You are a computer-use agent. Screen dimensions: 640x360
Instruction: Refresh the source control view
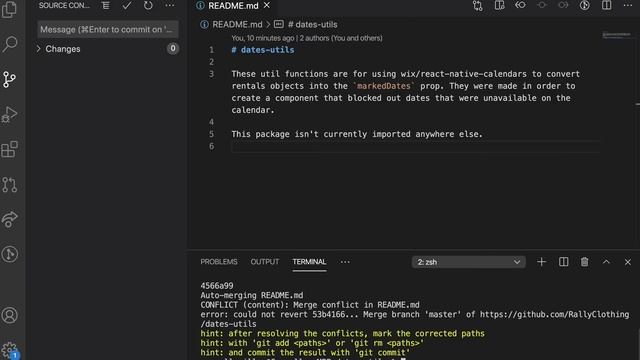click(148, 5)
